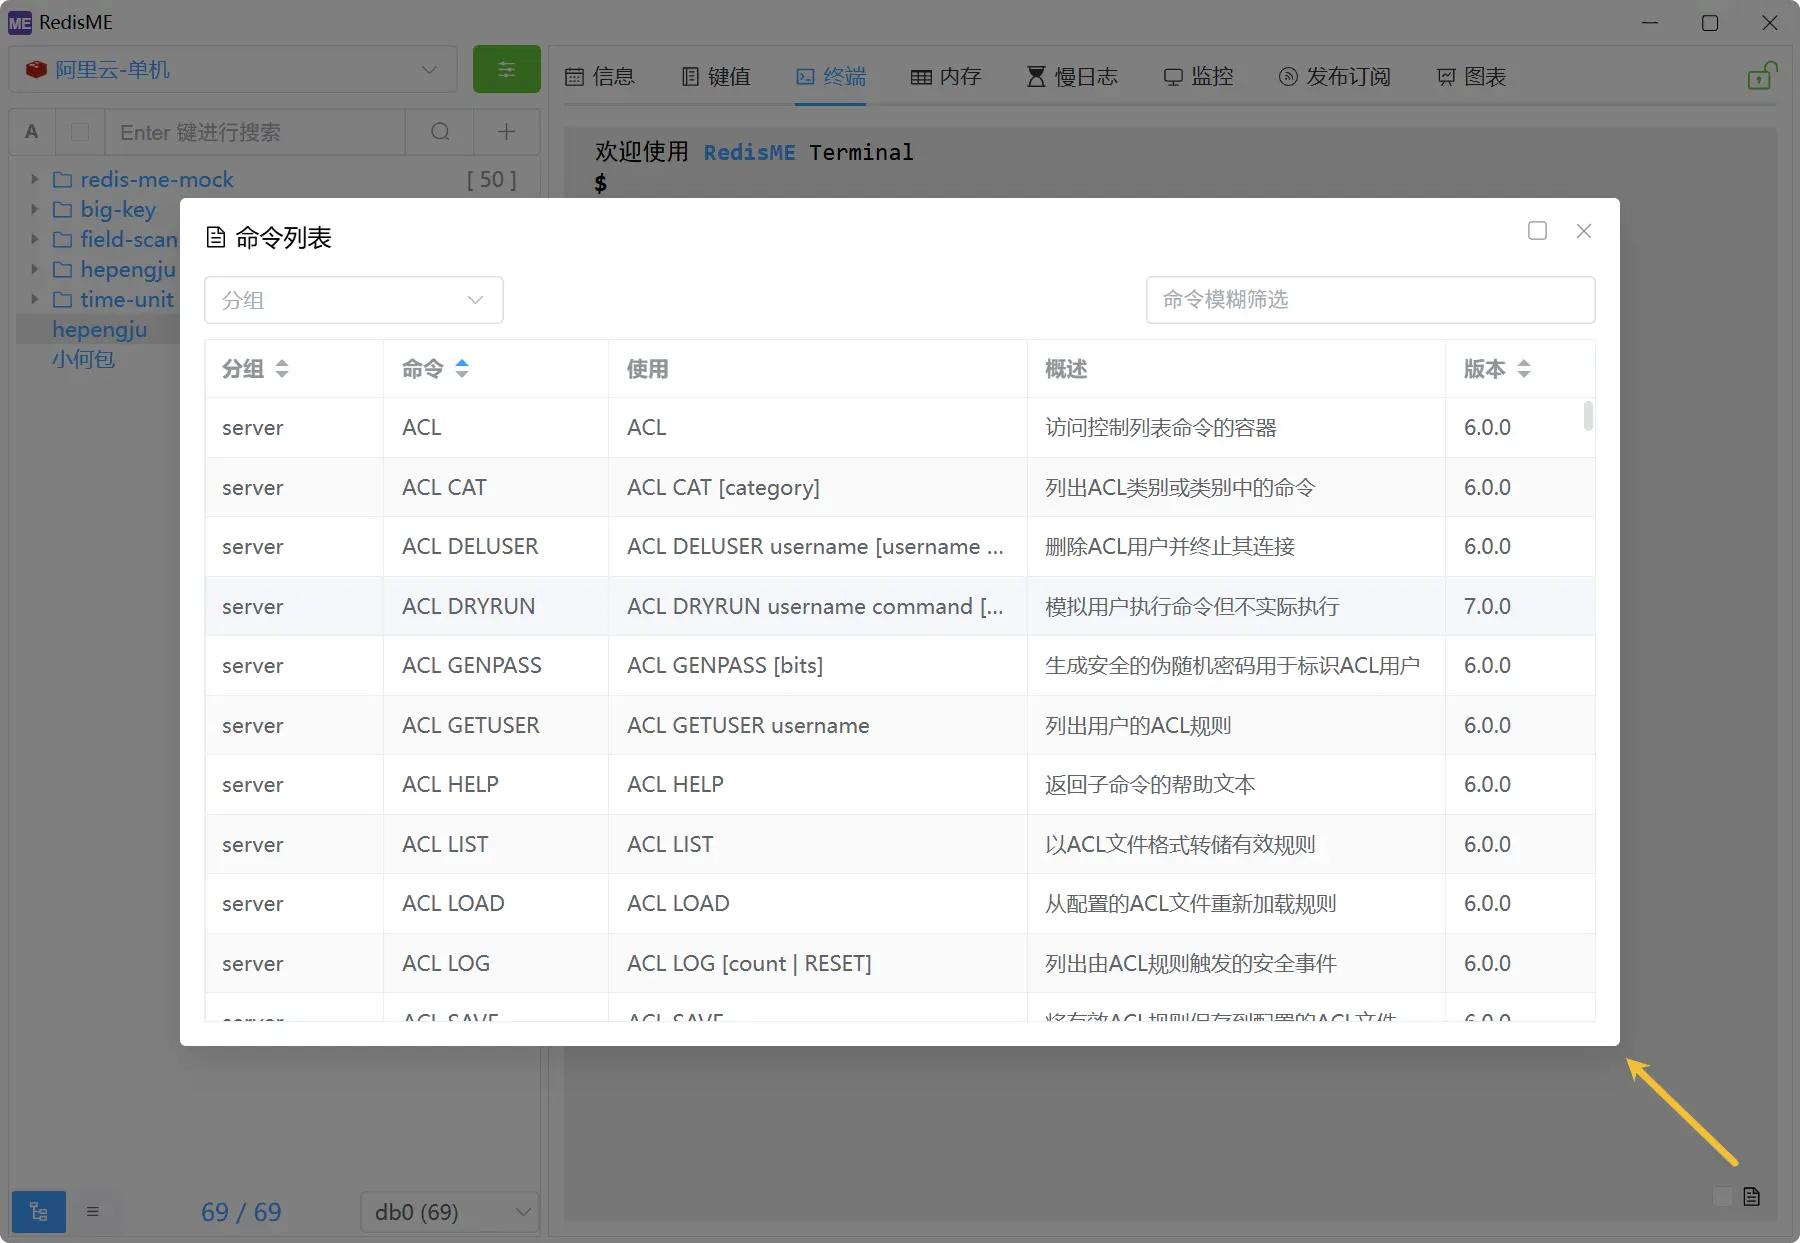Image resolution: width=1800 pixels, height=1243 pixels.
Task: Select the 小何包 key in tree
Action: (x=83, y=359)
